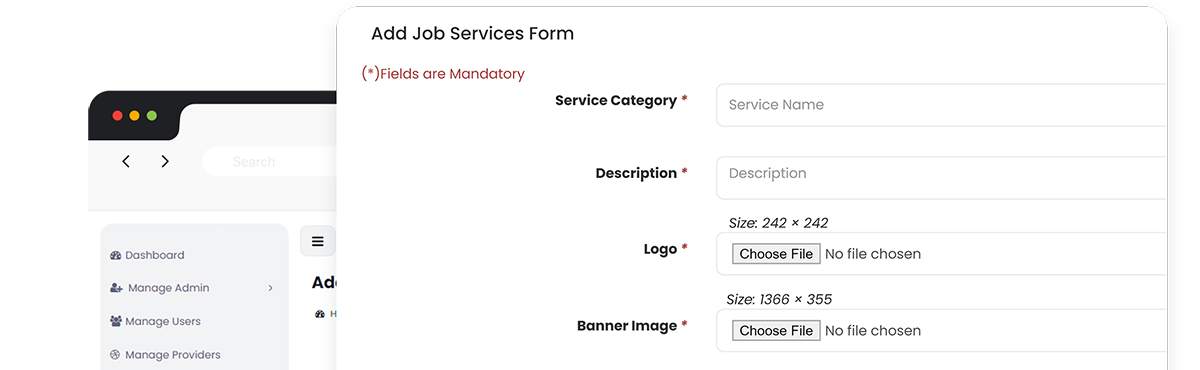Click the browser forward arrow
Image resolution: width=1200 pixels, height=370 pixels.
(x=165, y=161)
